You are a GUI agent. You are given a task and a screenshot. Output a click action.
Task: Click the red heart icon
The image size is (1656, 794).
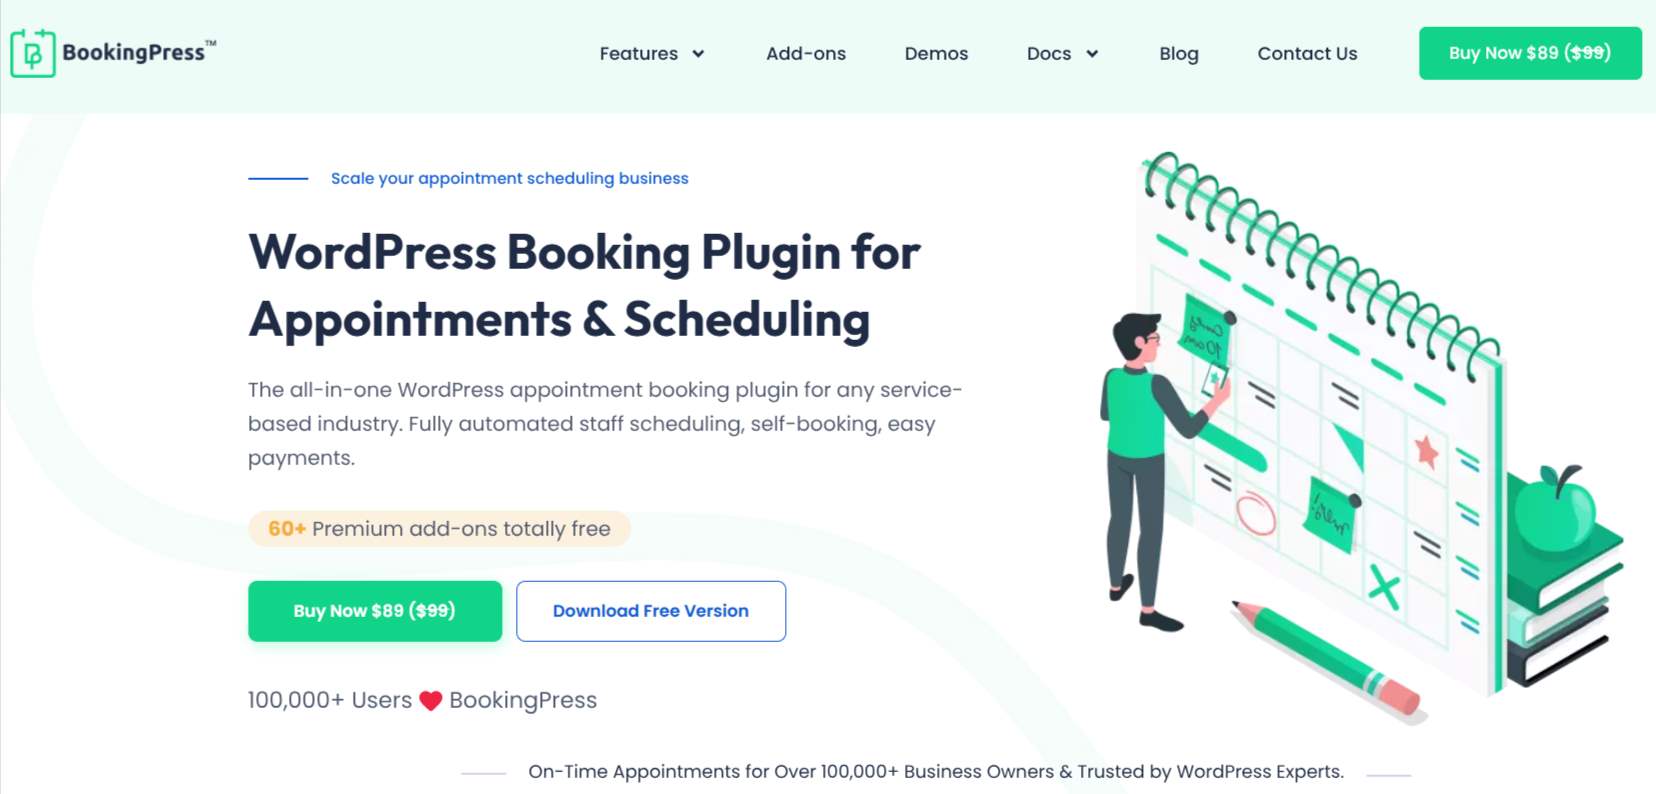click(430, 701)
